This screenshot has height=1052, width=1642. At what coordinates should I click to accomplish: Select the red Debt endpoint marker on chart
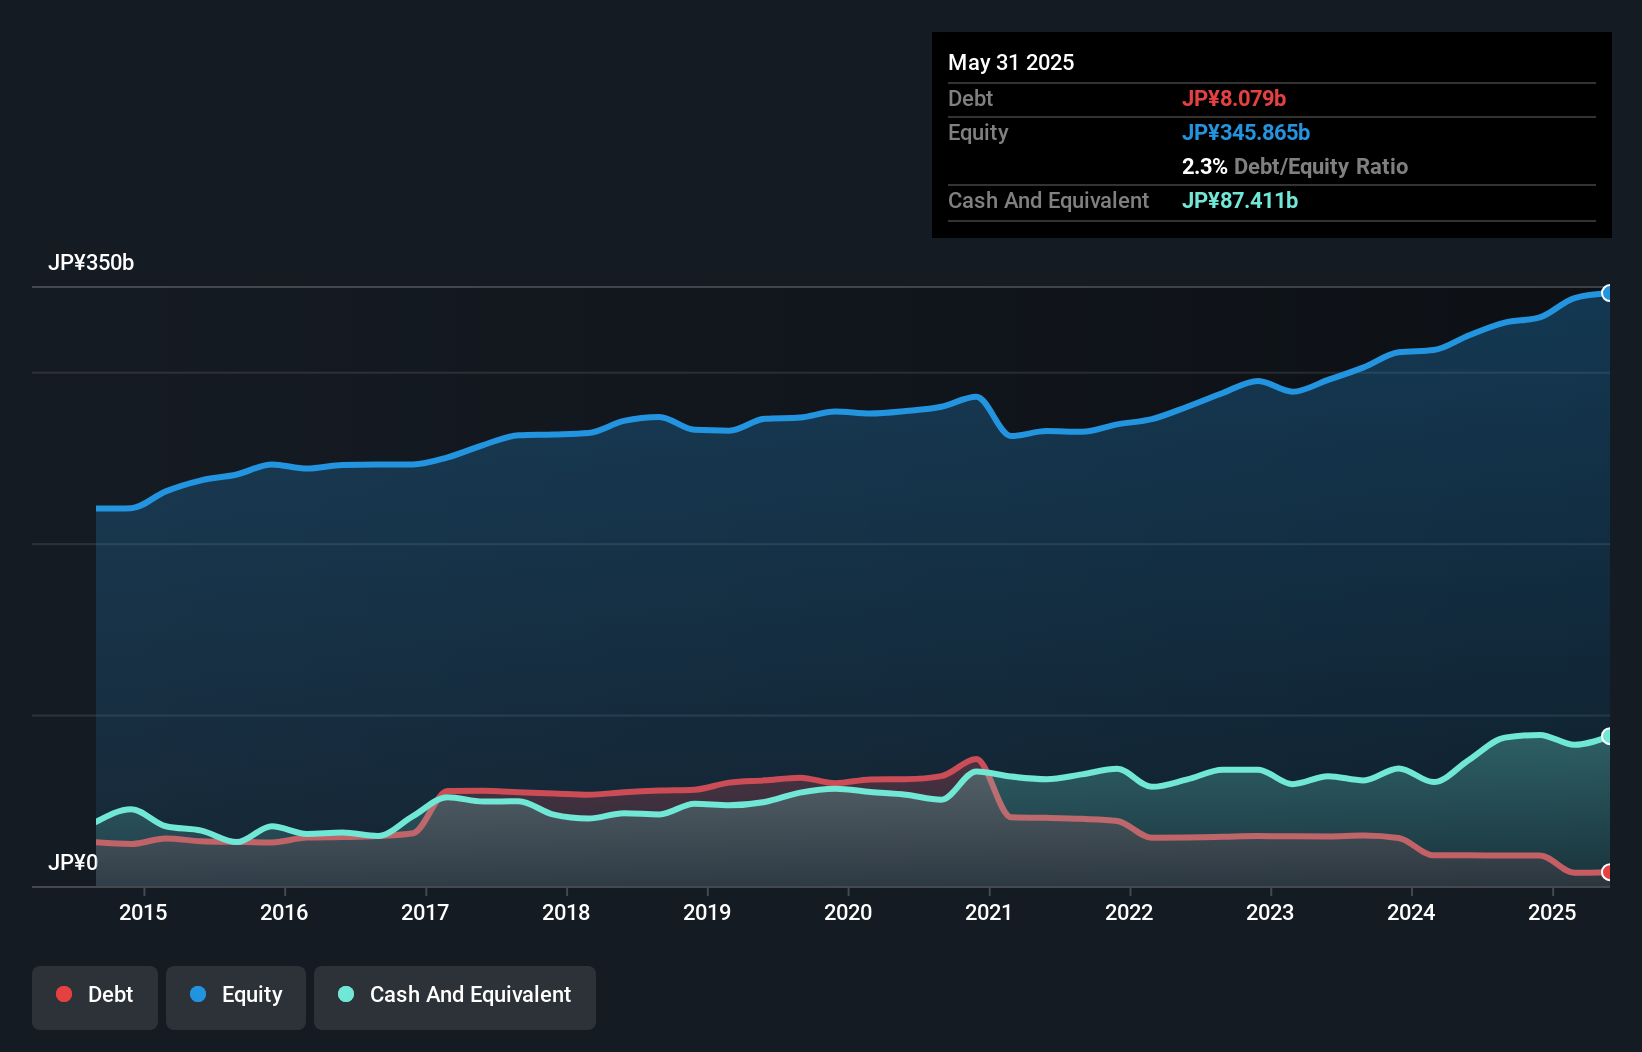click(1607, 872)
